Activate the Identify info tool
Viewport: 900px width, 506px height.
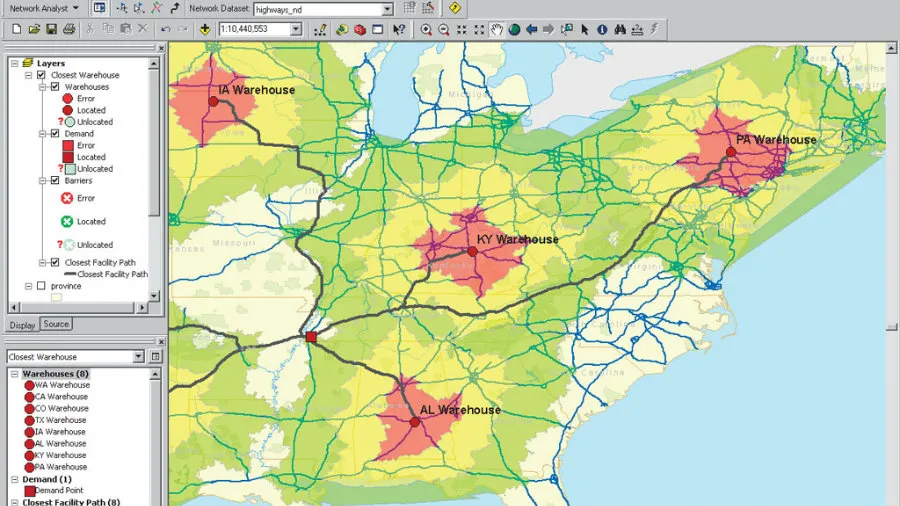click(602, 30)
